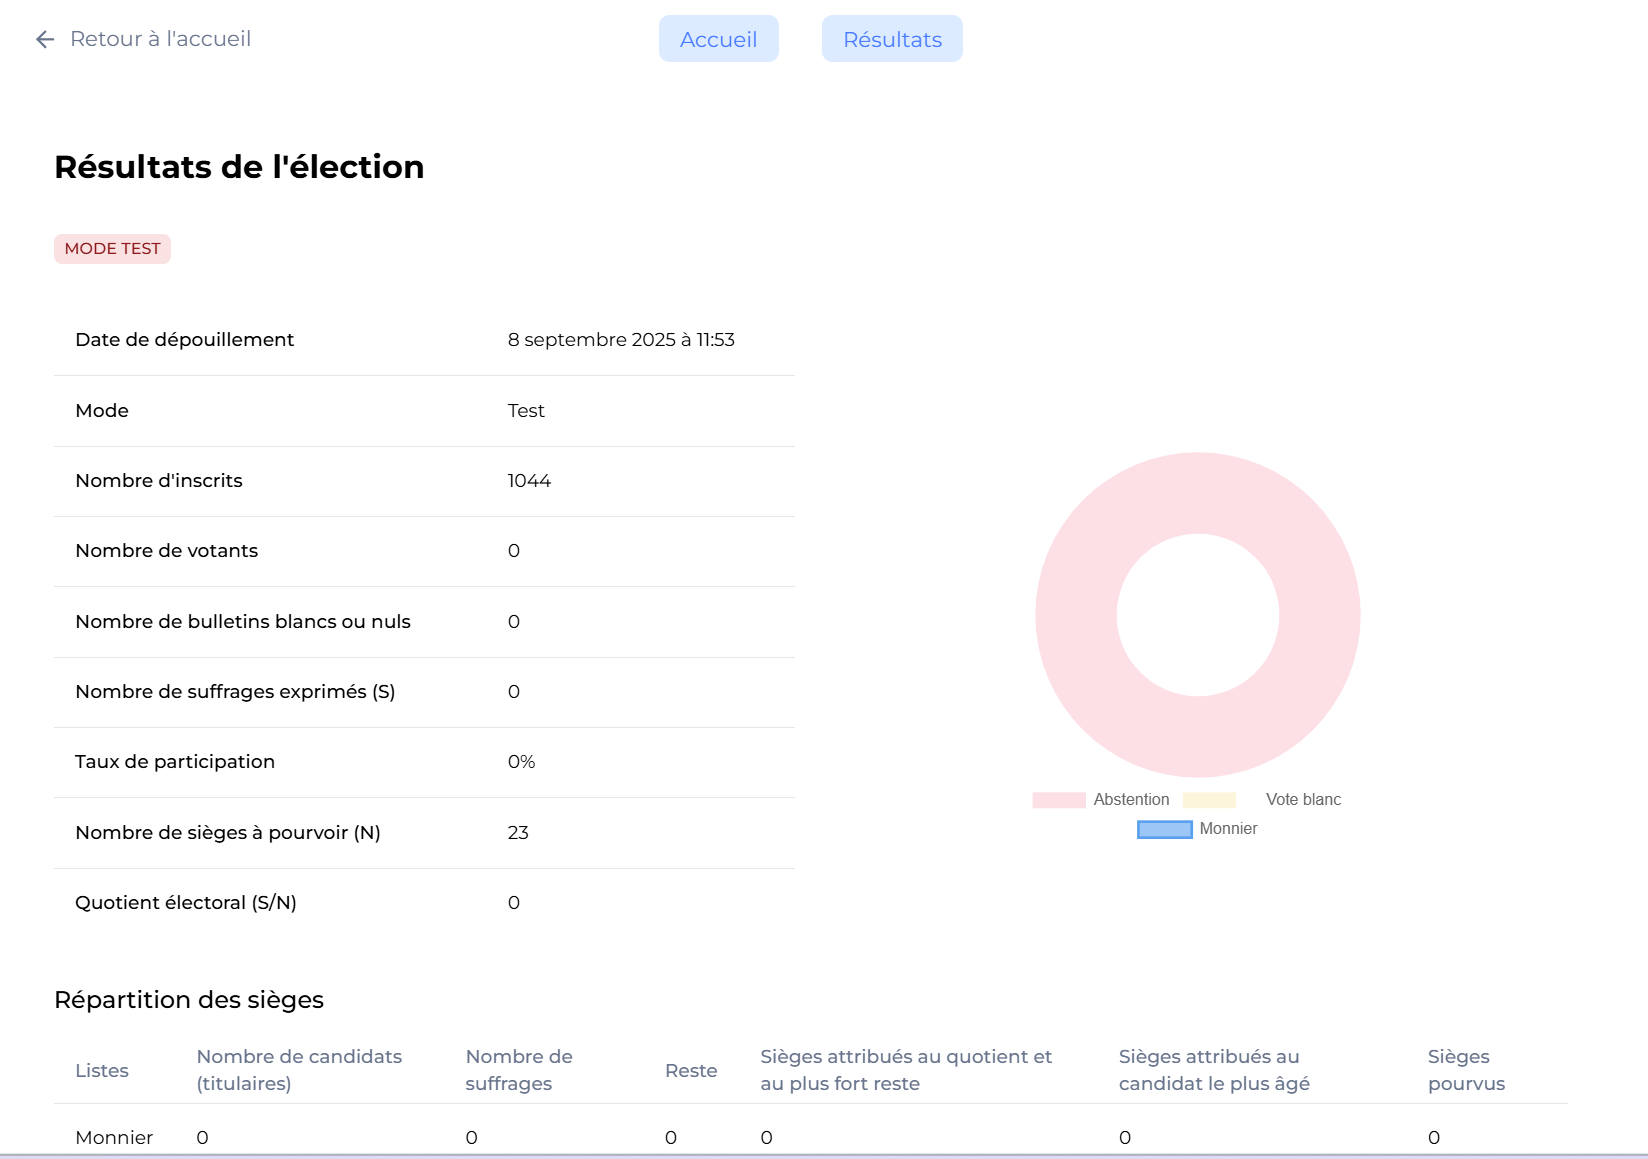Click the Date de dépouillement row

pyautogui.click(x=424, y=340)
